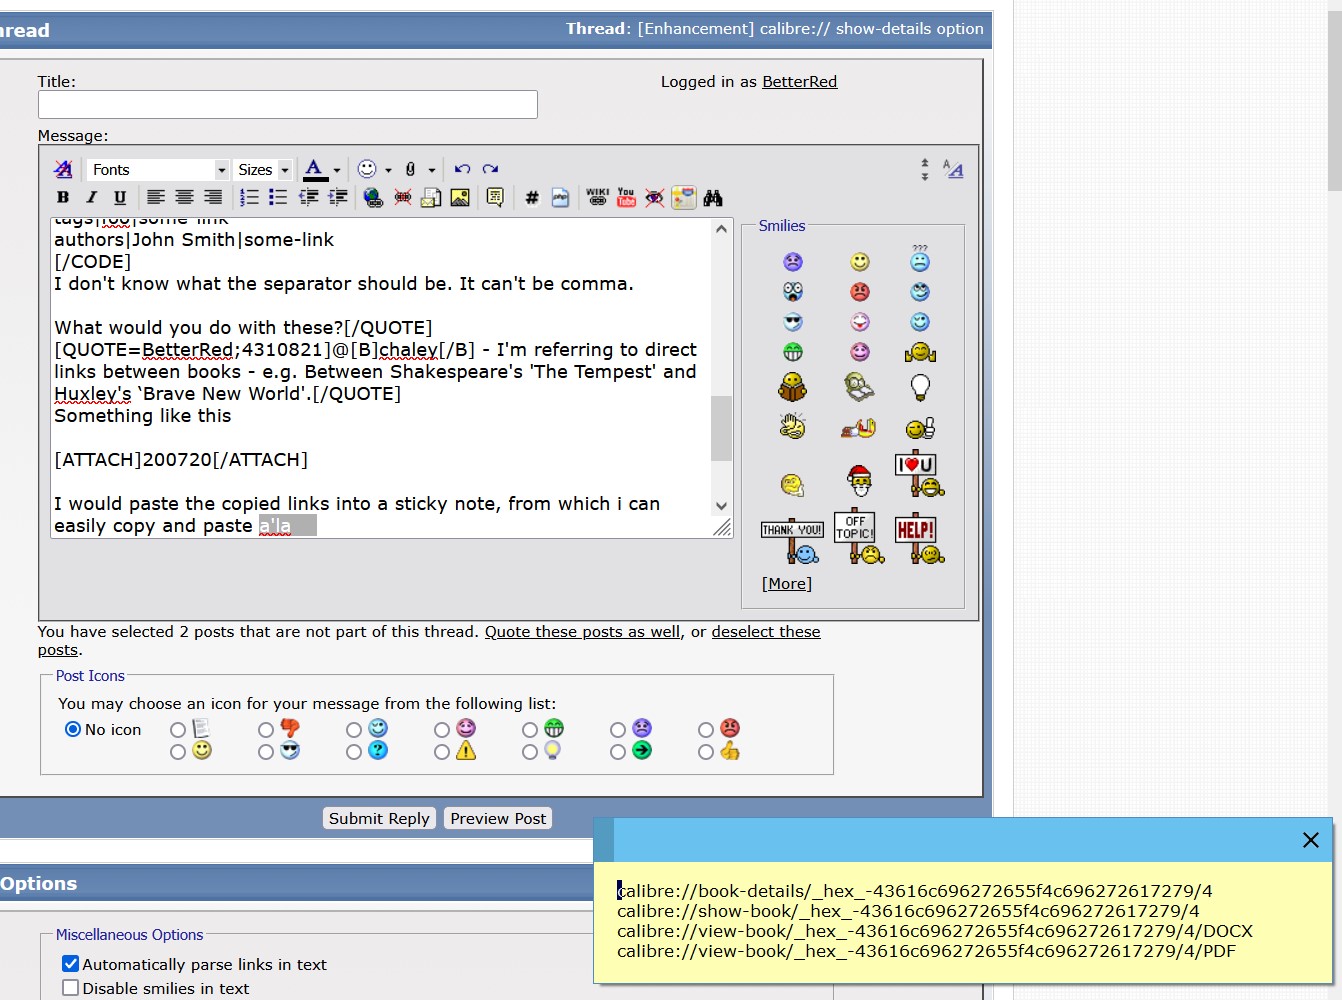Insert a WIKI link tag
Screen dimensions: 1342x1000
click(597, 198)
